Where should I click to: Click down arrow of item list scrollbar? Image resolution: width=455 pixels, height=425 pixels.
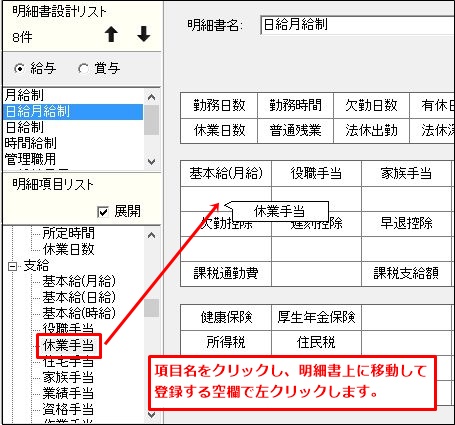click(x=151, y=415)
